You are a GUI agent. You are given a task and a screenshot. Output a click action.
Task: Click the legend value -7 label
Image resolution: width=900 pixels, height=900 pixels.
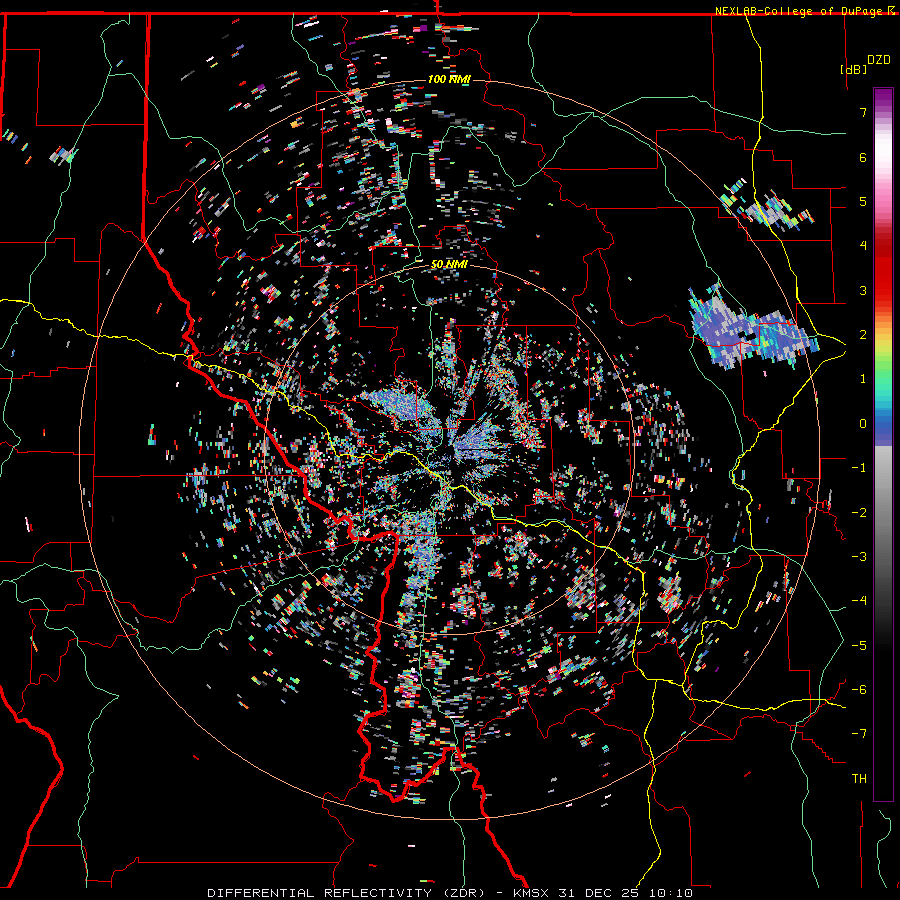tap(859, 734)
